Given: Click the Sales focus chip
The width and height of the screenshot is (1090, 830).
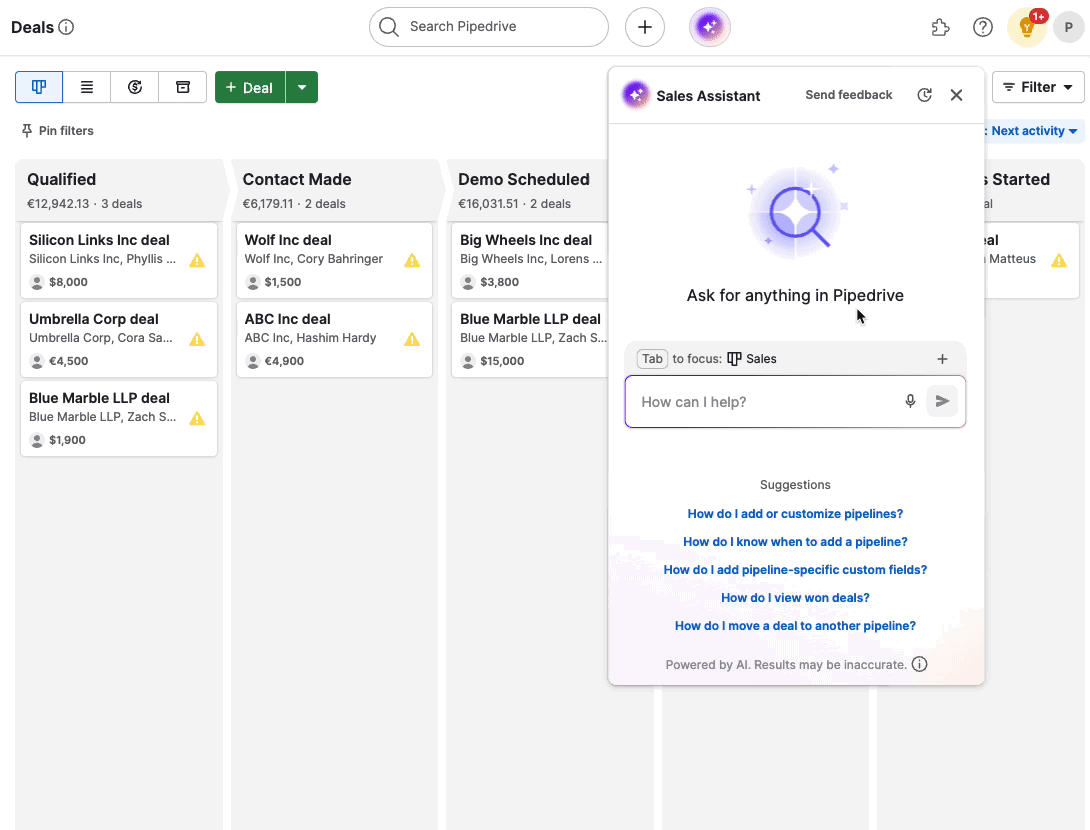Looking at the screenshot, I should coord(751,359).
